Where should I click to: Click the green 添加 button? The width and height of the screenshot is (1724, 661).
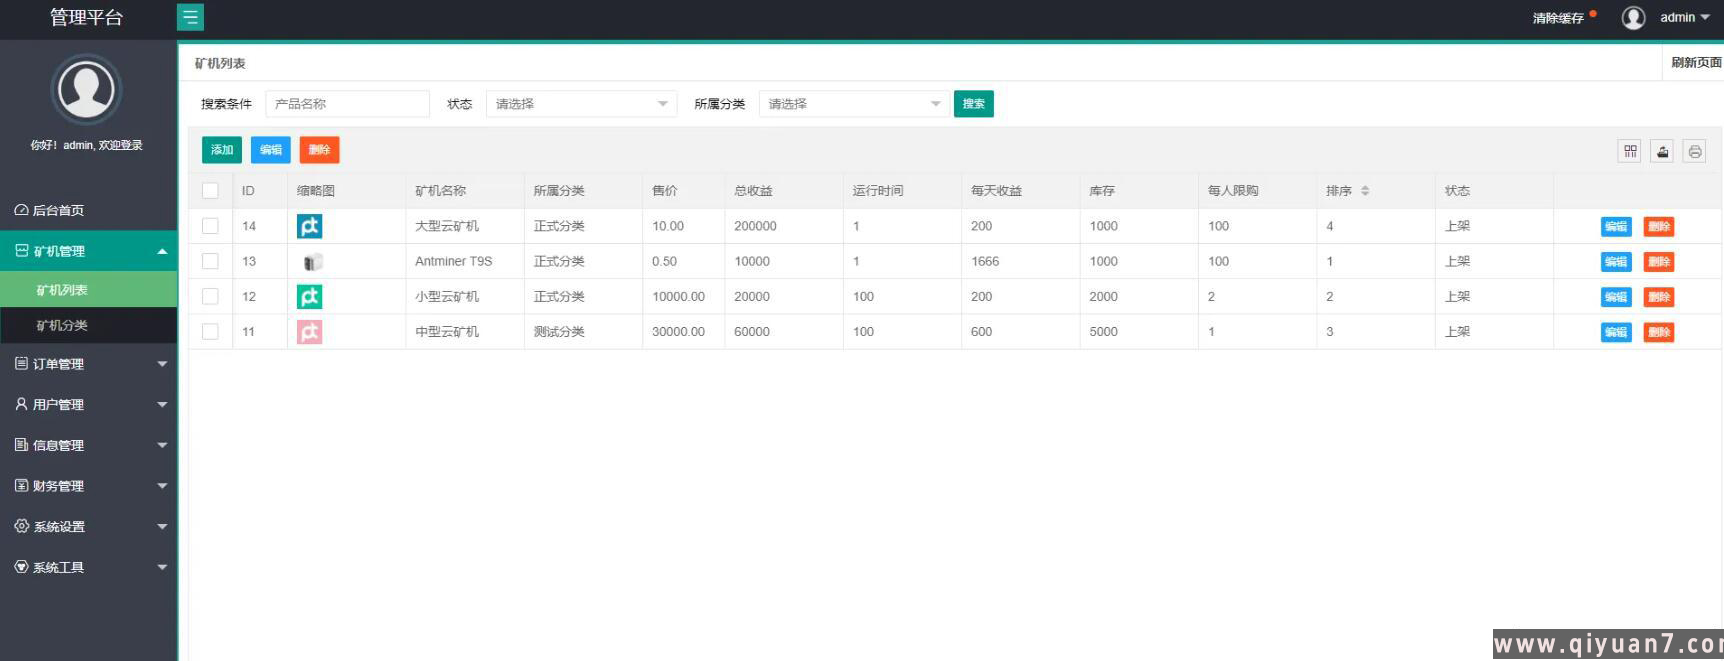221,150
